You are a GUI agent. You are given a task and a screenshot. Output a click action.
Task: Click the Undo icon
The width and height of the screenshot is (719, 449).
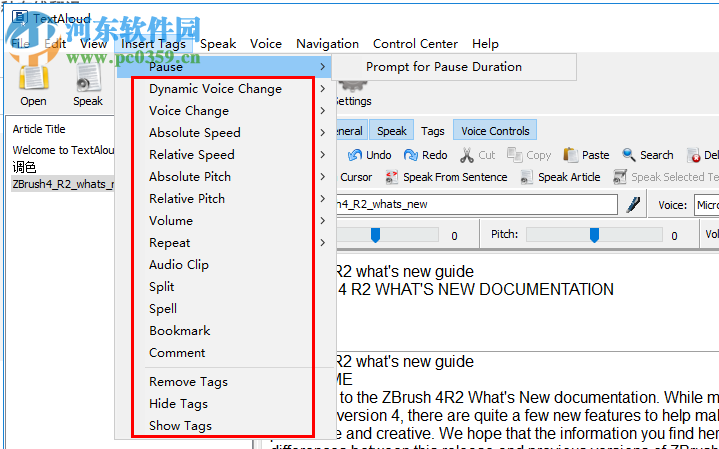[354, 155]
